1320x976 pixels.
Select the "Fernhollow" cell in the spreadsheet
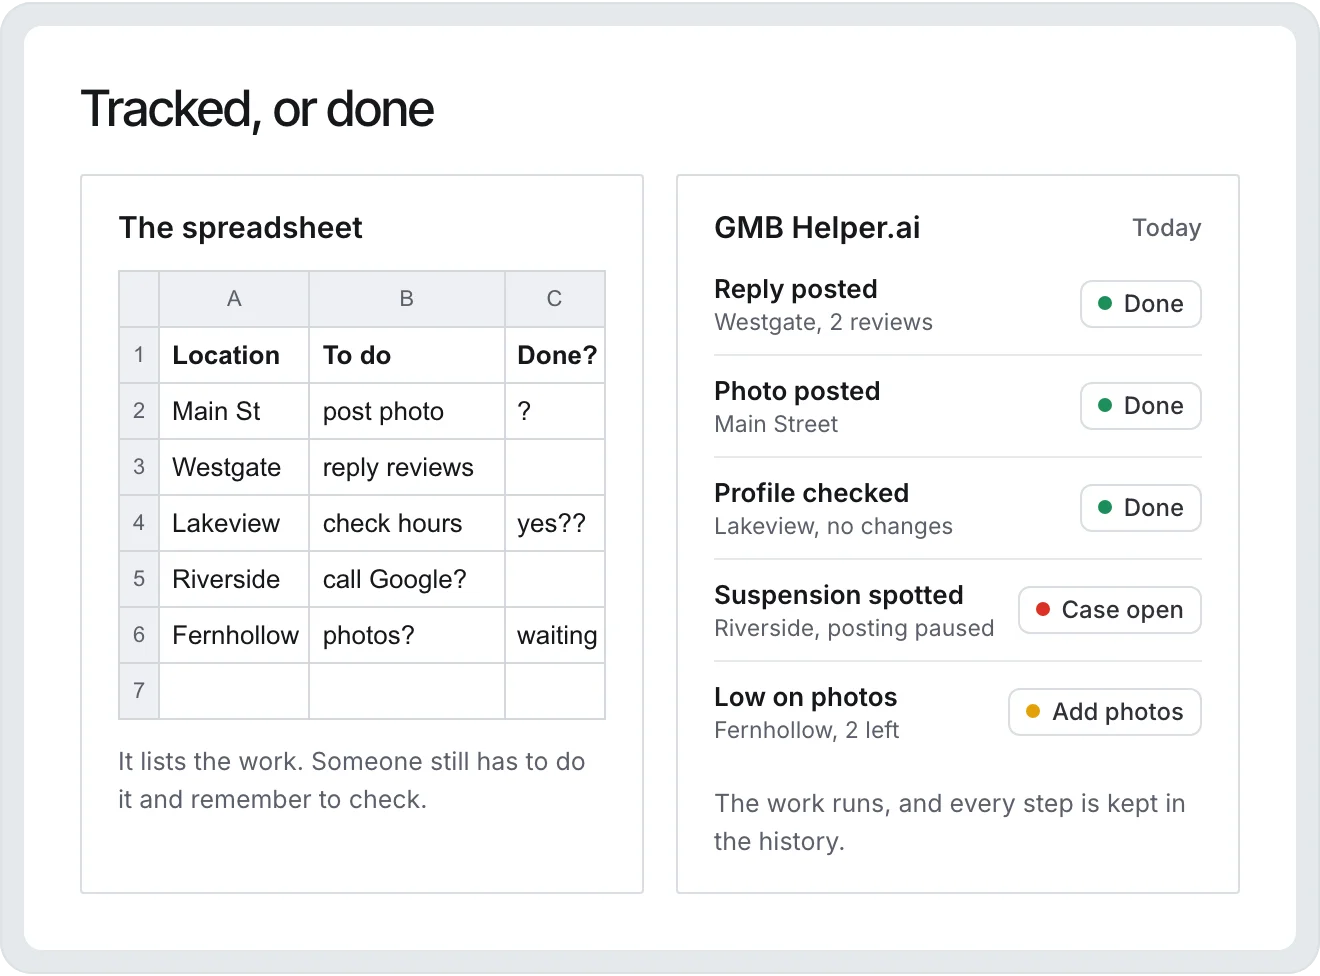pos(234,635)
